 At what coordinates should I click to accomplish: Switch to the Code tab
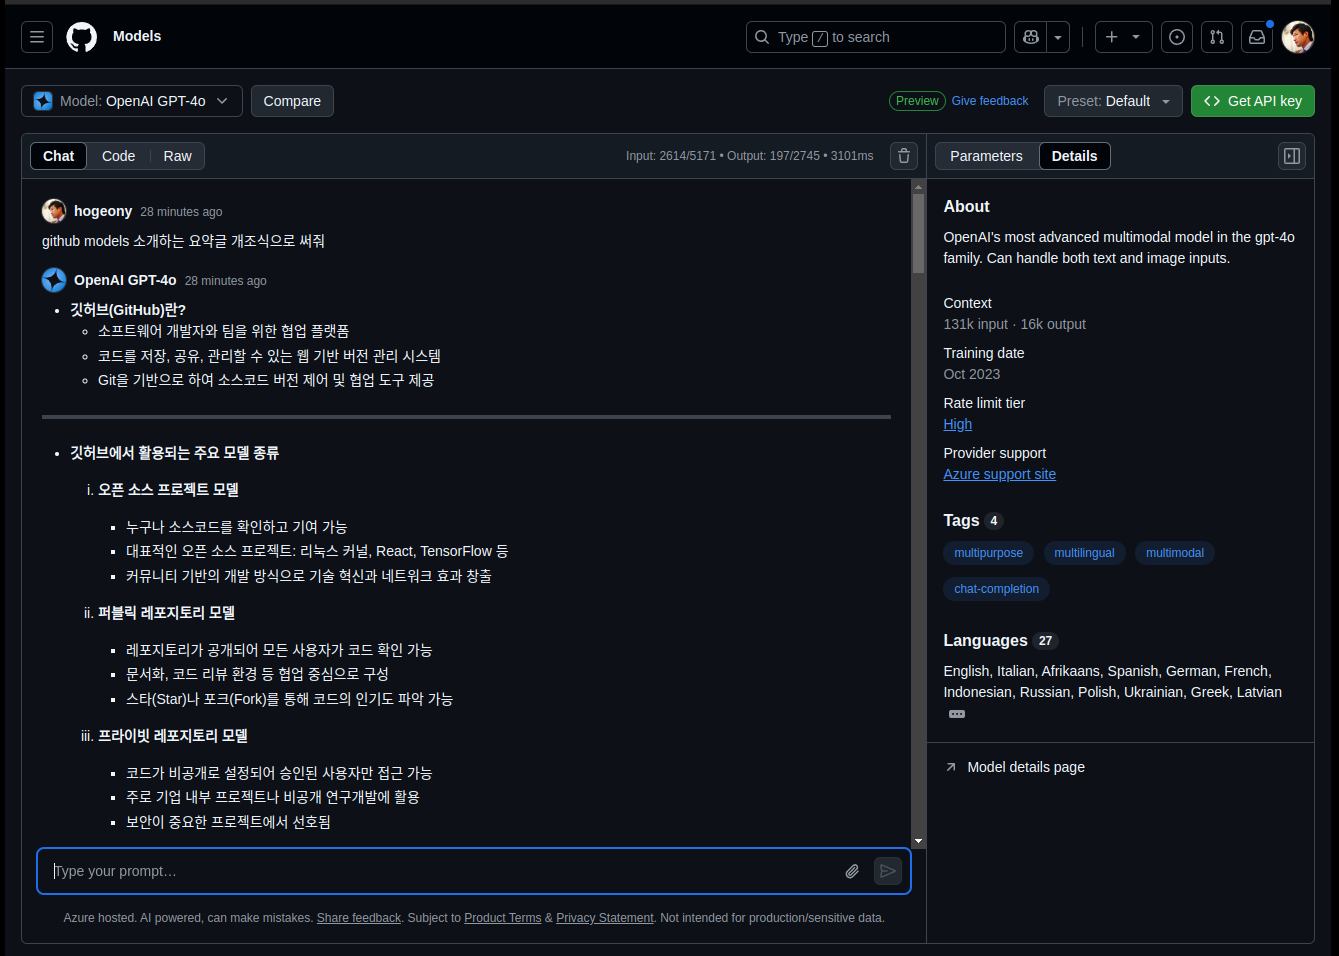point(118,156)
